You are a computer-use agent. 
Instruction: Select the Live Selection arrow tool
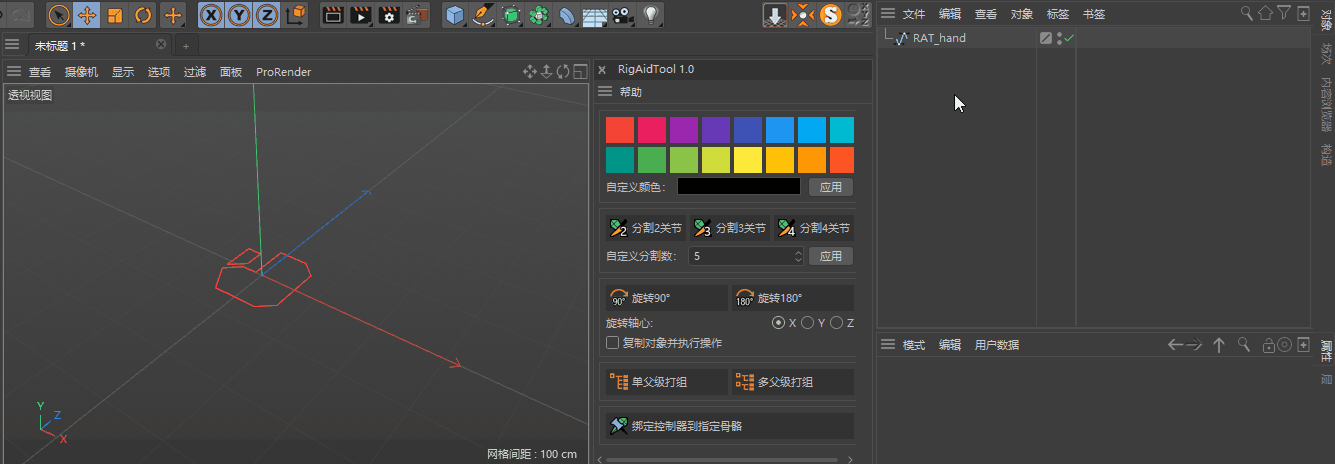59,15
